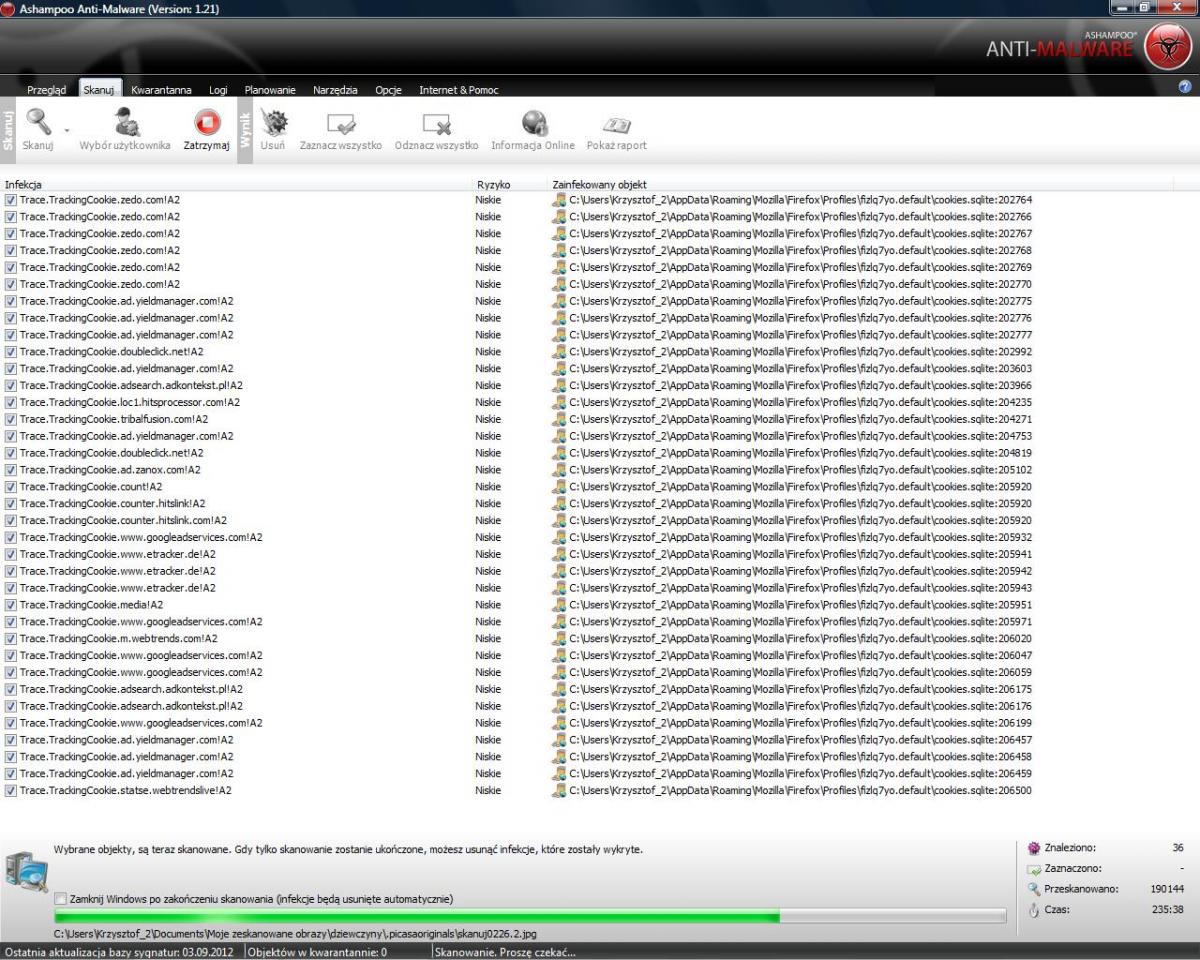The height and width of the screenshot is (960, 1200).
Task: Click the blue help question mark icon
Action: tap(1186, 88)
